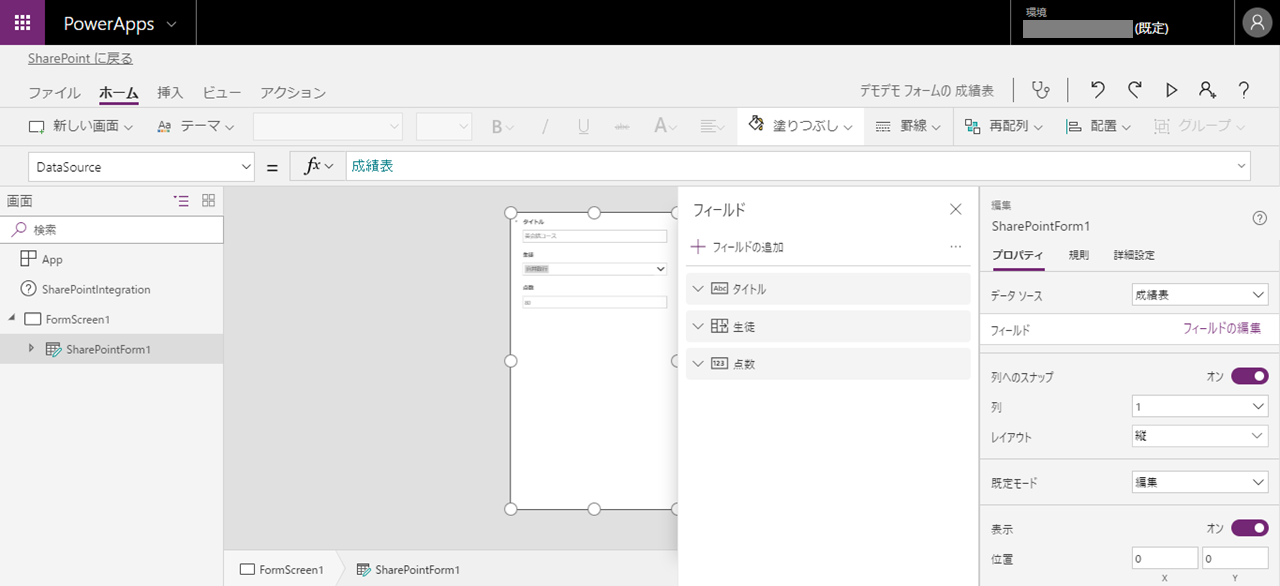Open the app checker stethoscope icon
The image size is (1280, 586).
click(x=1041, y=90)
